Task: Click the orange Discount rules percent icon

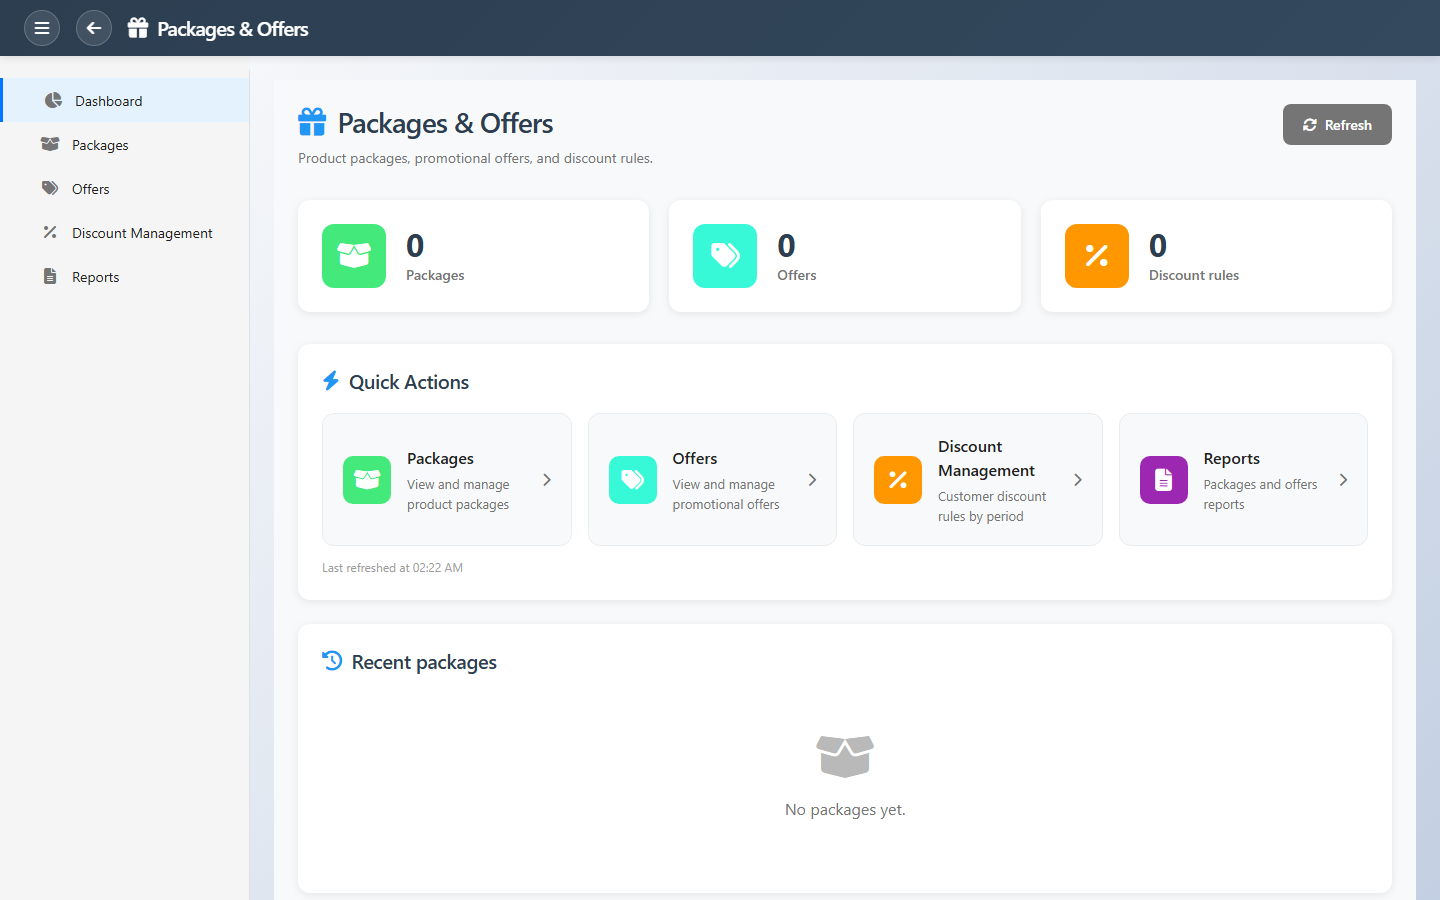Action: pyautogui.click(x=1097, y=256)
